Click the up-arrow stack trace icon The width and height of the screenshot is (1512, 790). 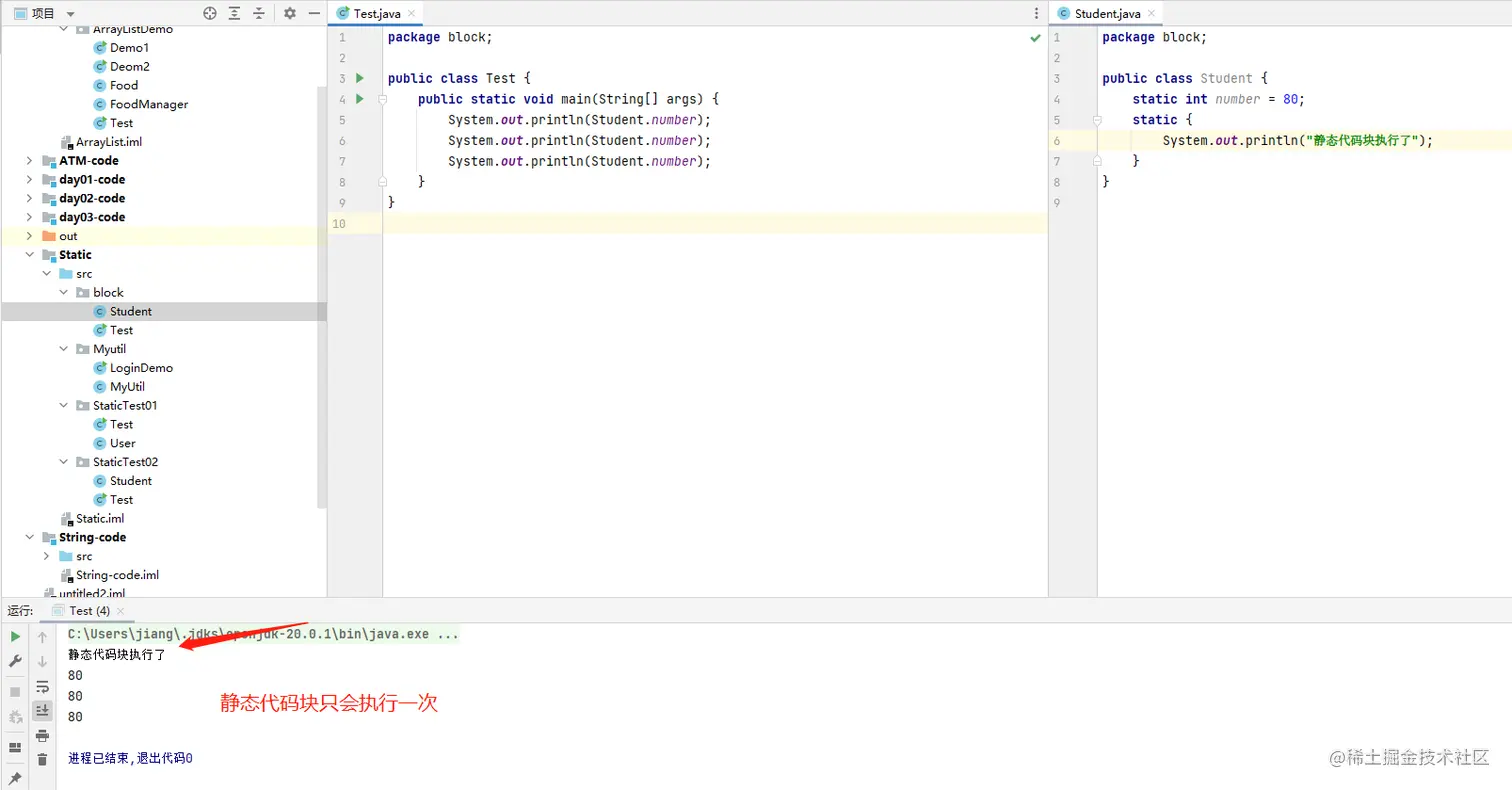click(x=42, y=636)
